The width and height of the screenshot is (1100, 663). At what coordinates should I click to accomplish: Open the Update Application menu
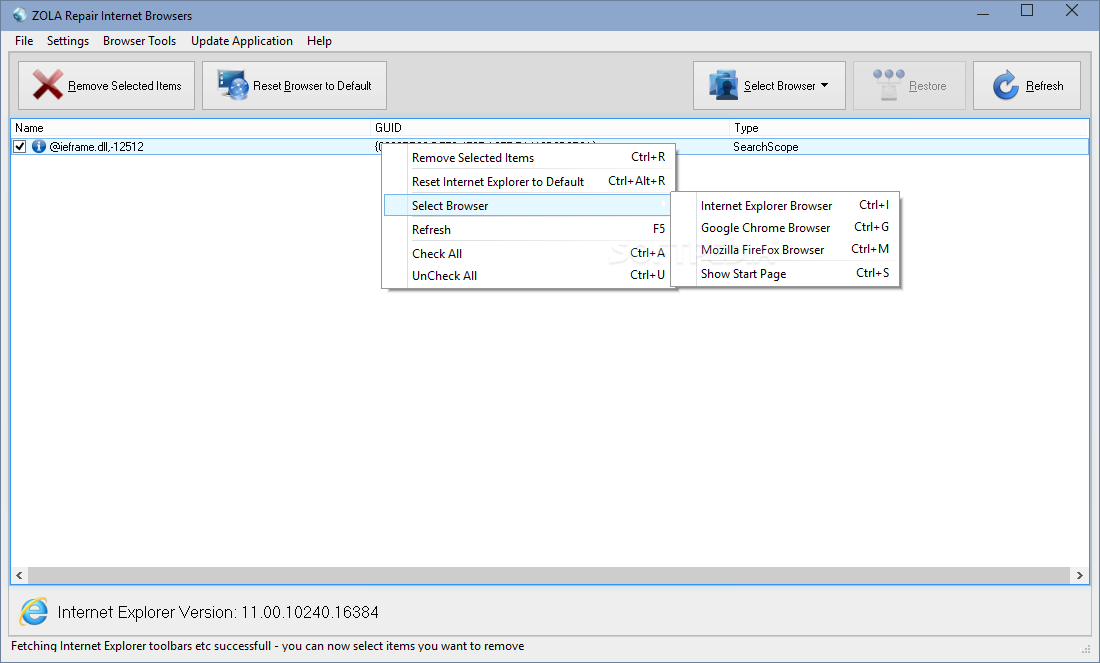[x=242, y=41]
